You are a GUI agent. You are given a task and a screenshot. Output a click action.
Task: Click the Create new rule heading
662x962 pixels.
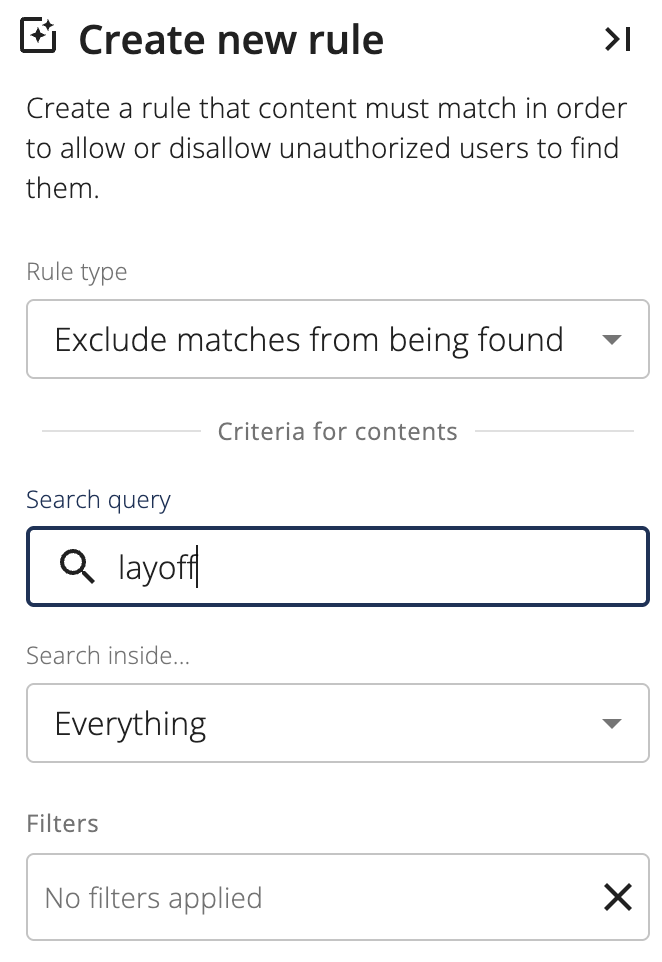231,40
